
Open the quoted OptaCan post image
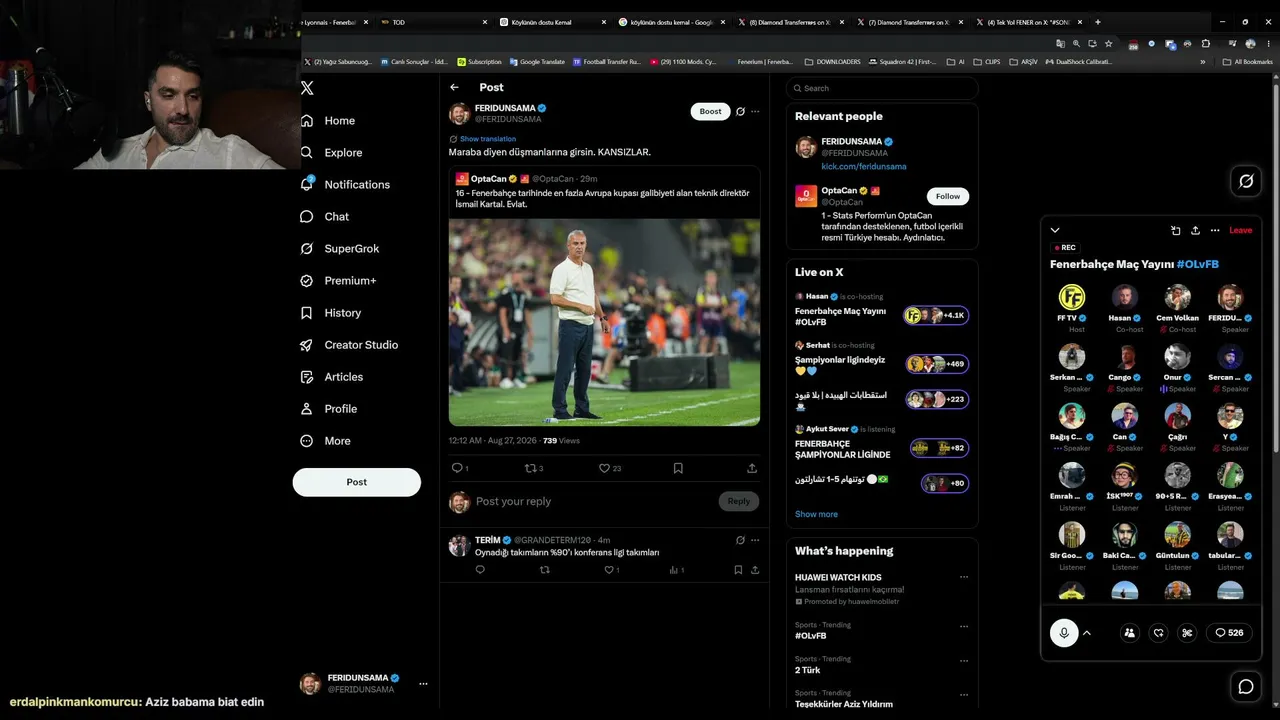click(x=604, y=322)
